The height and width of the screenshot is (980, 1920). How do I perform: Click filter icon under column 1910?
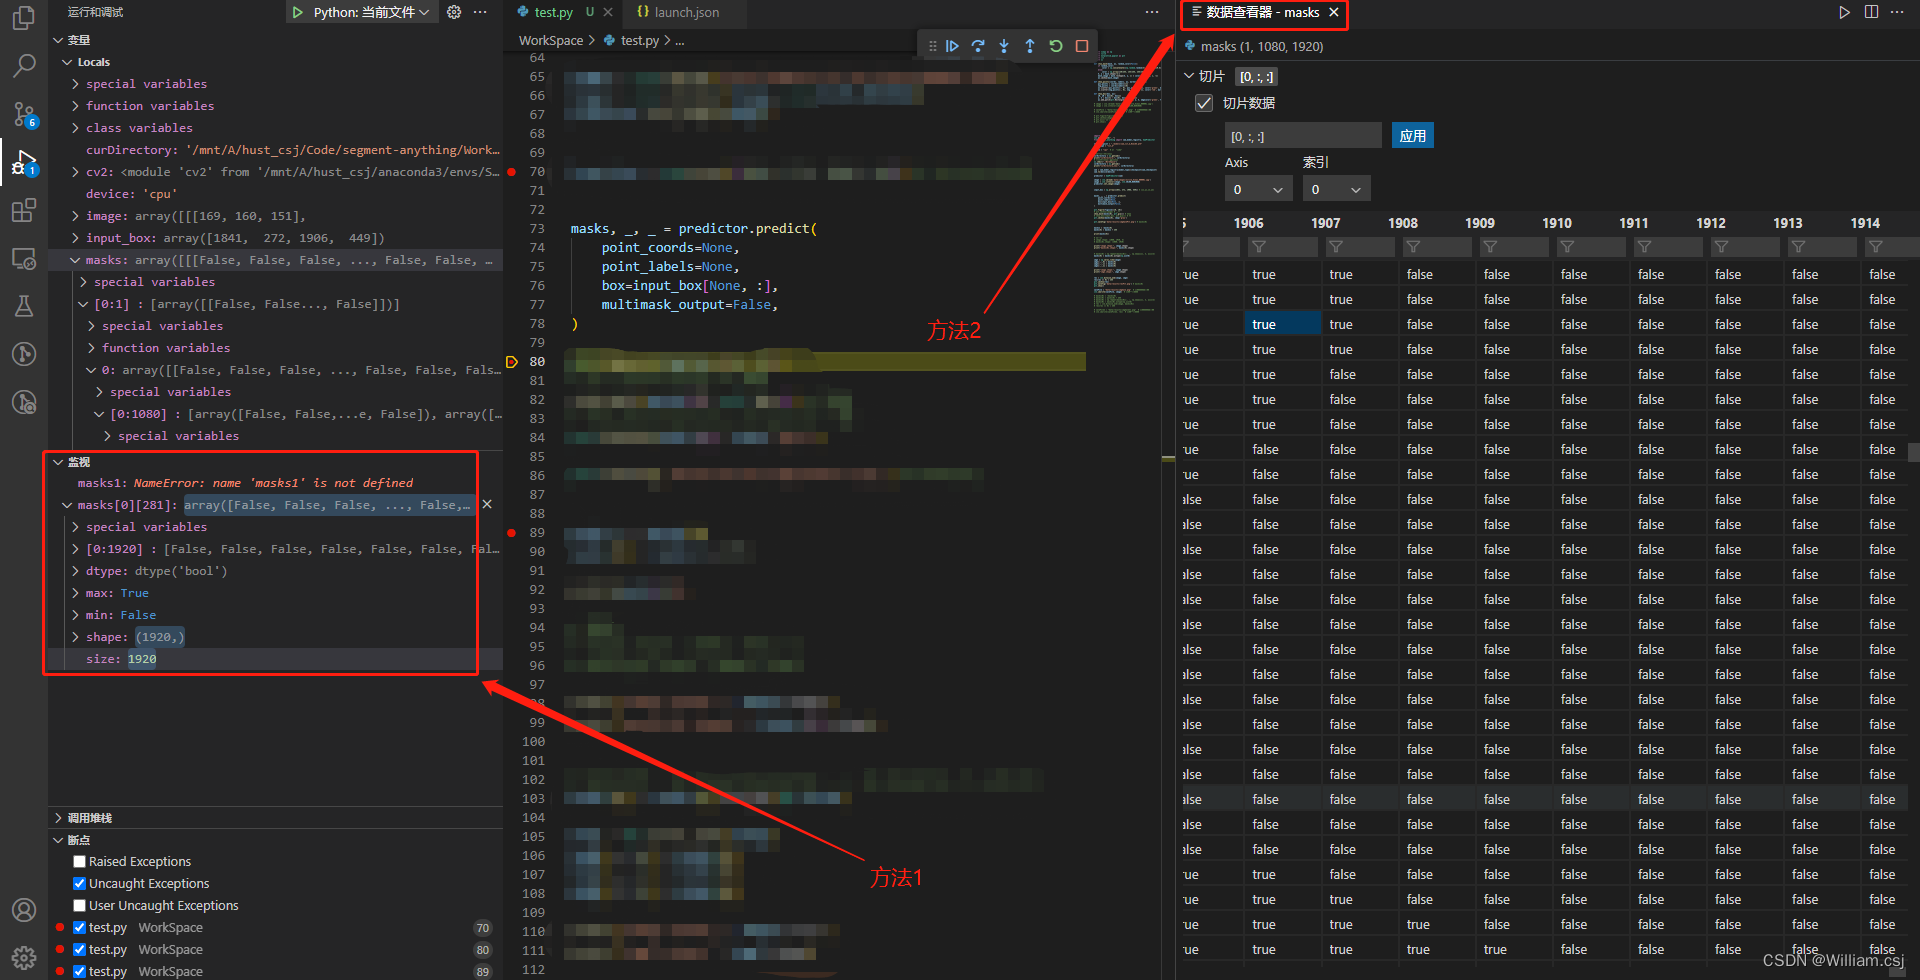[1567, 247]
